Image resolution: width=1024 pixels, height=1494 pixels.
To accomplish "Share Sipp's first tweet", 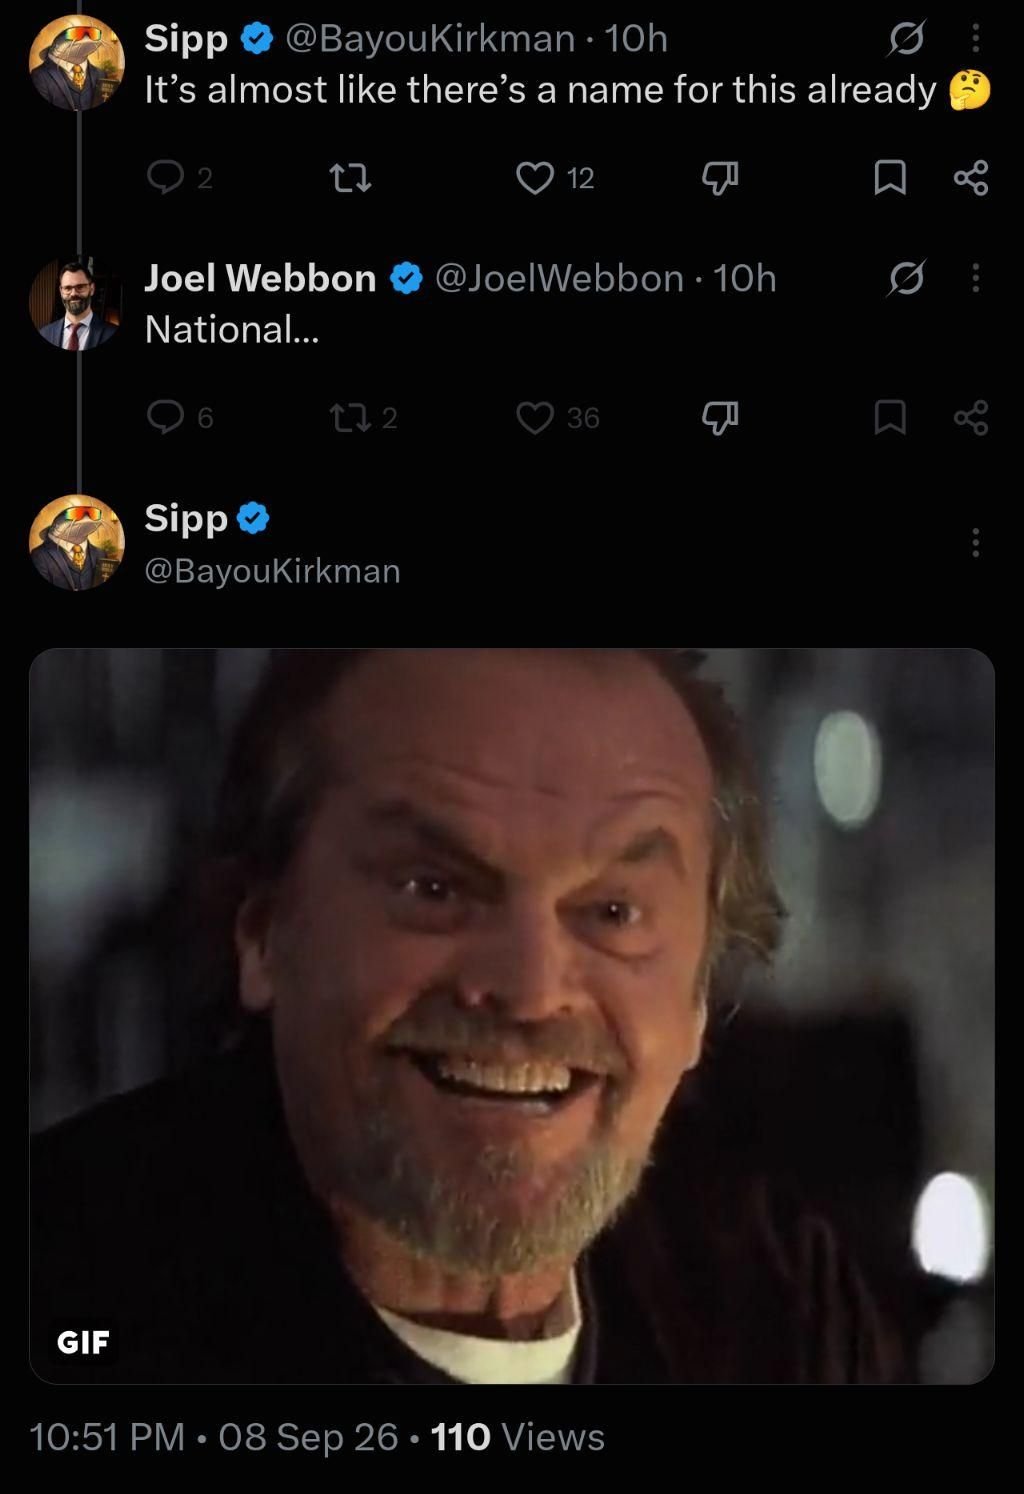I will click(x=971, y=178).
